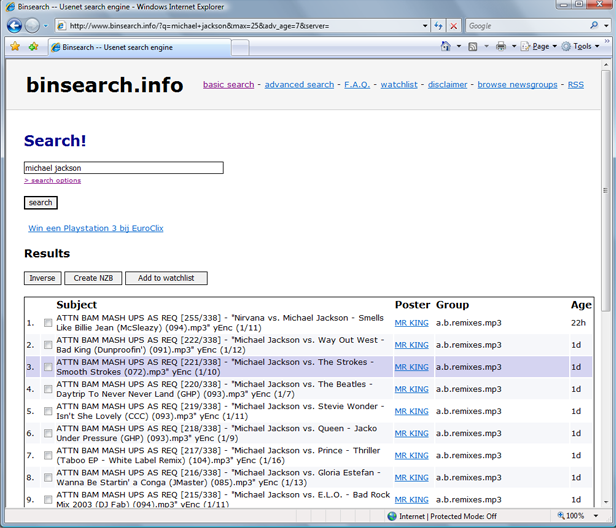Screen dimensions: 616x528
Task: Click the Create NZB button
Action: 93,278
